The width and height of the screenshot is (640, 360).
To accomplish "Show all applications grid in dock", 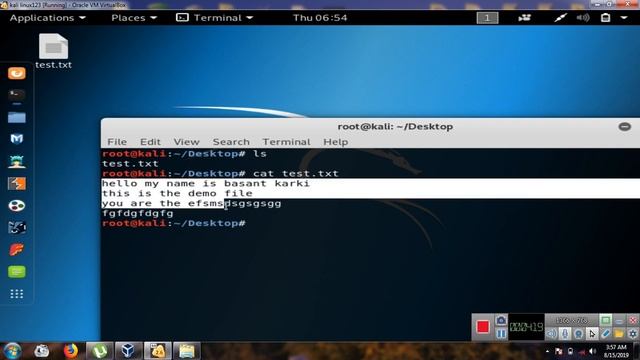I will tap(17, 294).
